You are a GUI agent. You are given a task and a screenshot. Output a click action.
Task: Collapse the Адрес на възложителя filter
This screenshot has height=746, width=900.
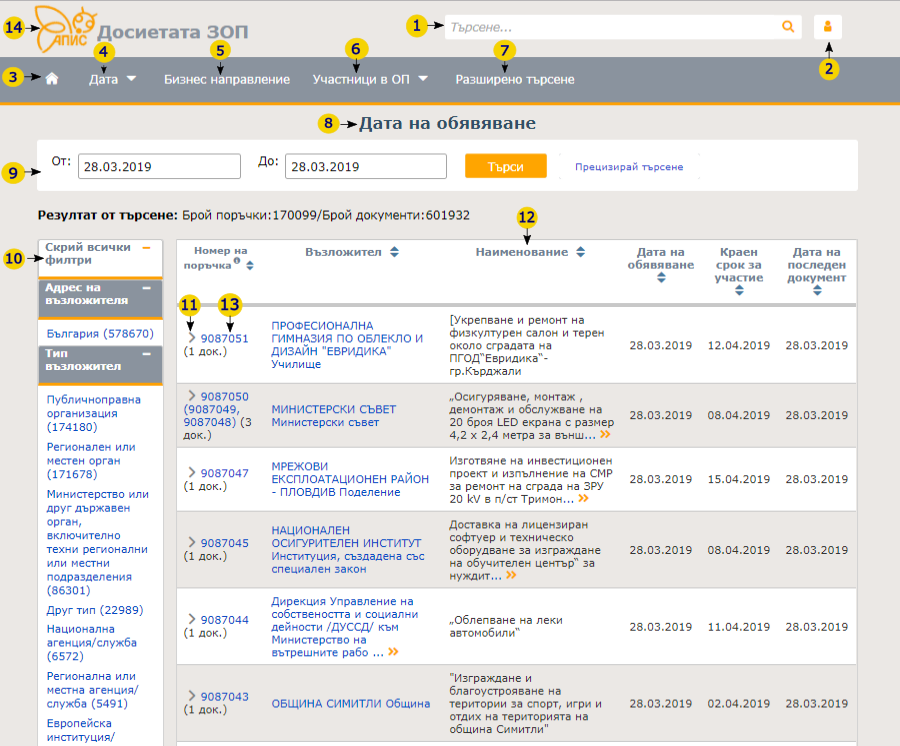[x=146, y=288]
